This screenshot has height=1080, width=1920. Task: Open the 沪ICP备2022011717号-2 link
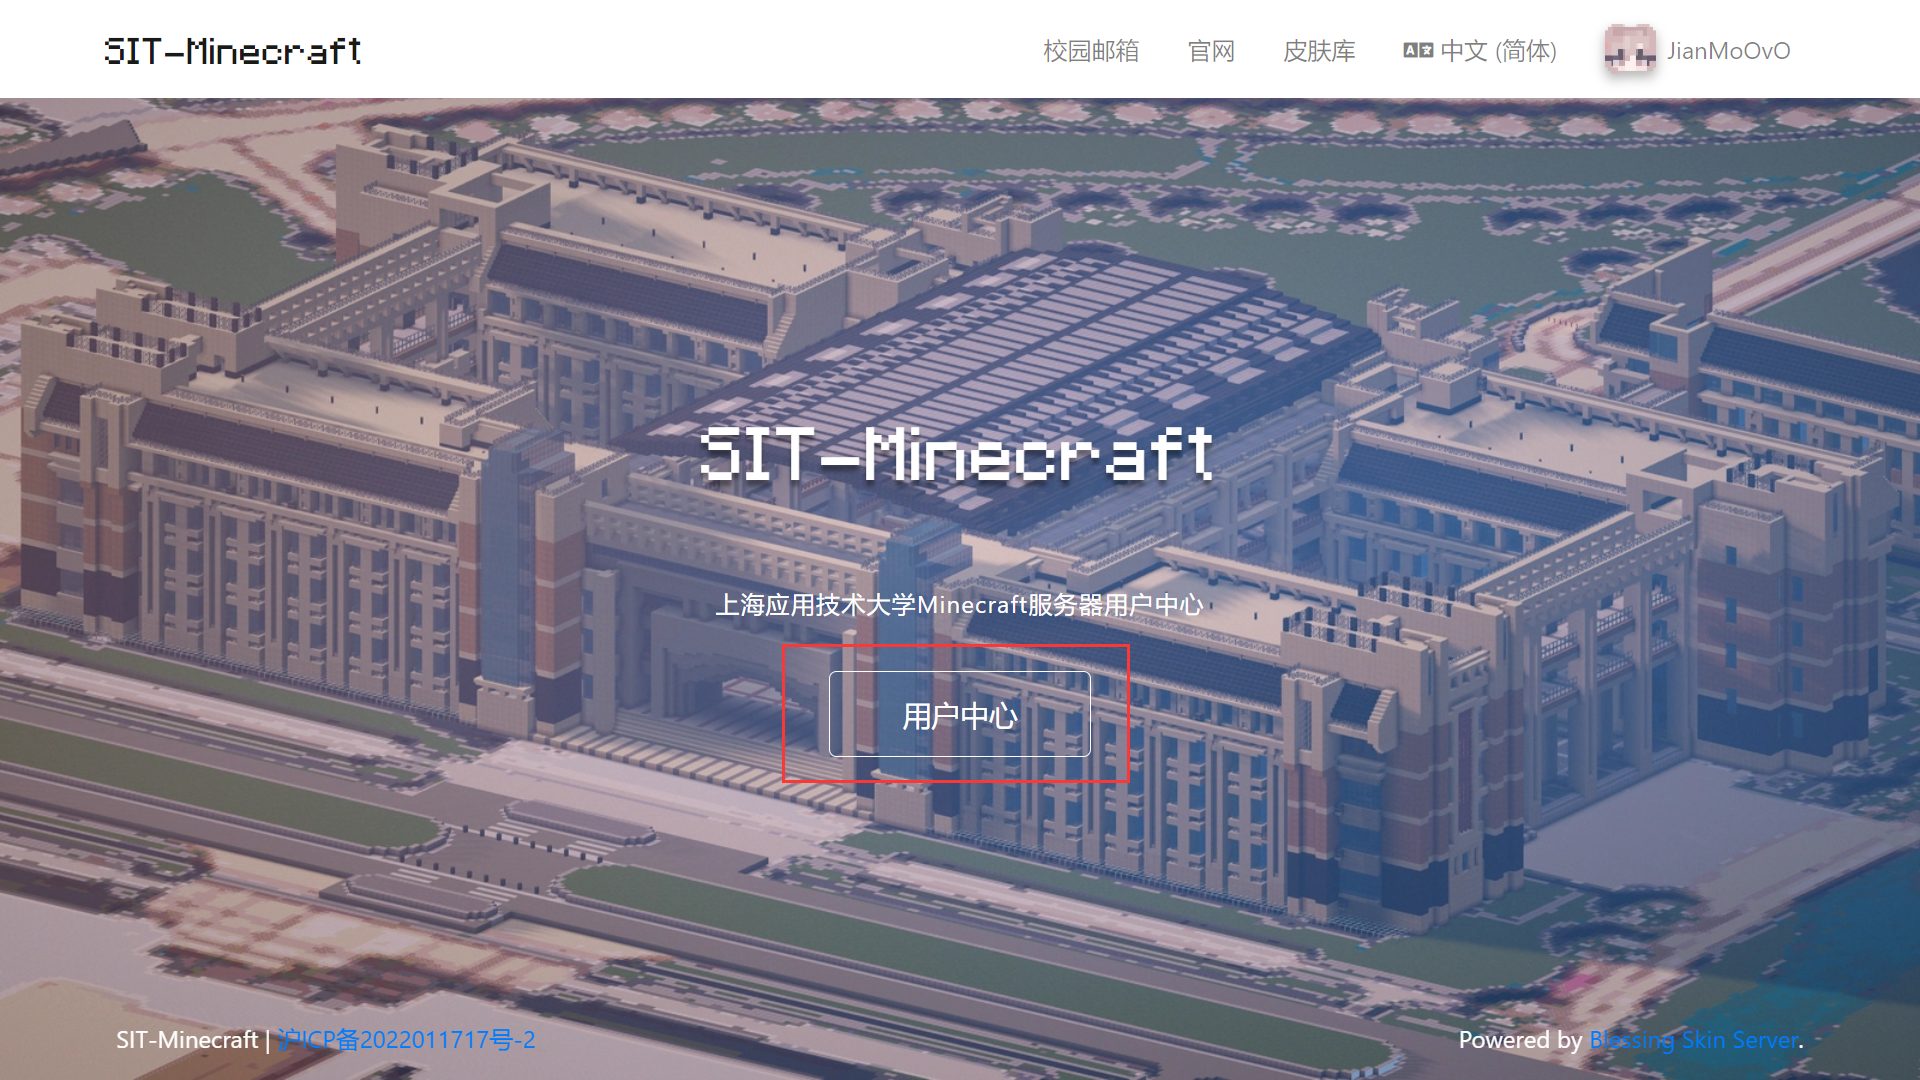tap(406, 1040)
